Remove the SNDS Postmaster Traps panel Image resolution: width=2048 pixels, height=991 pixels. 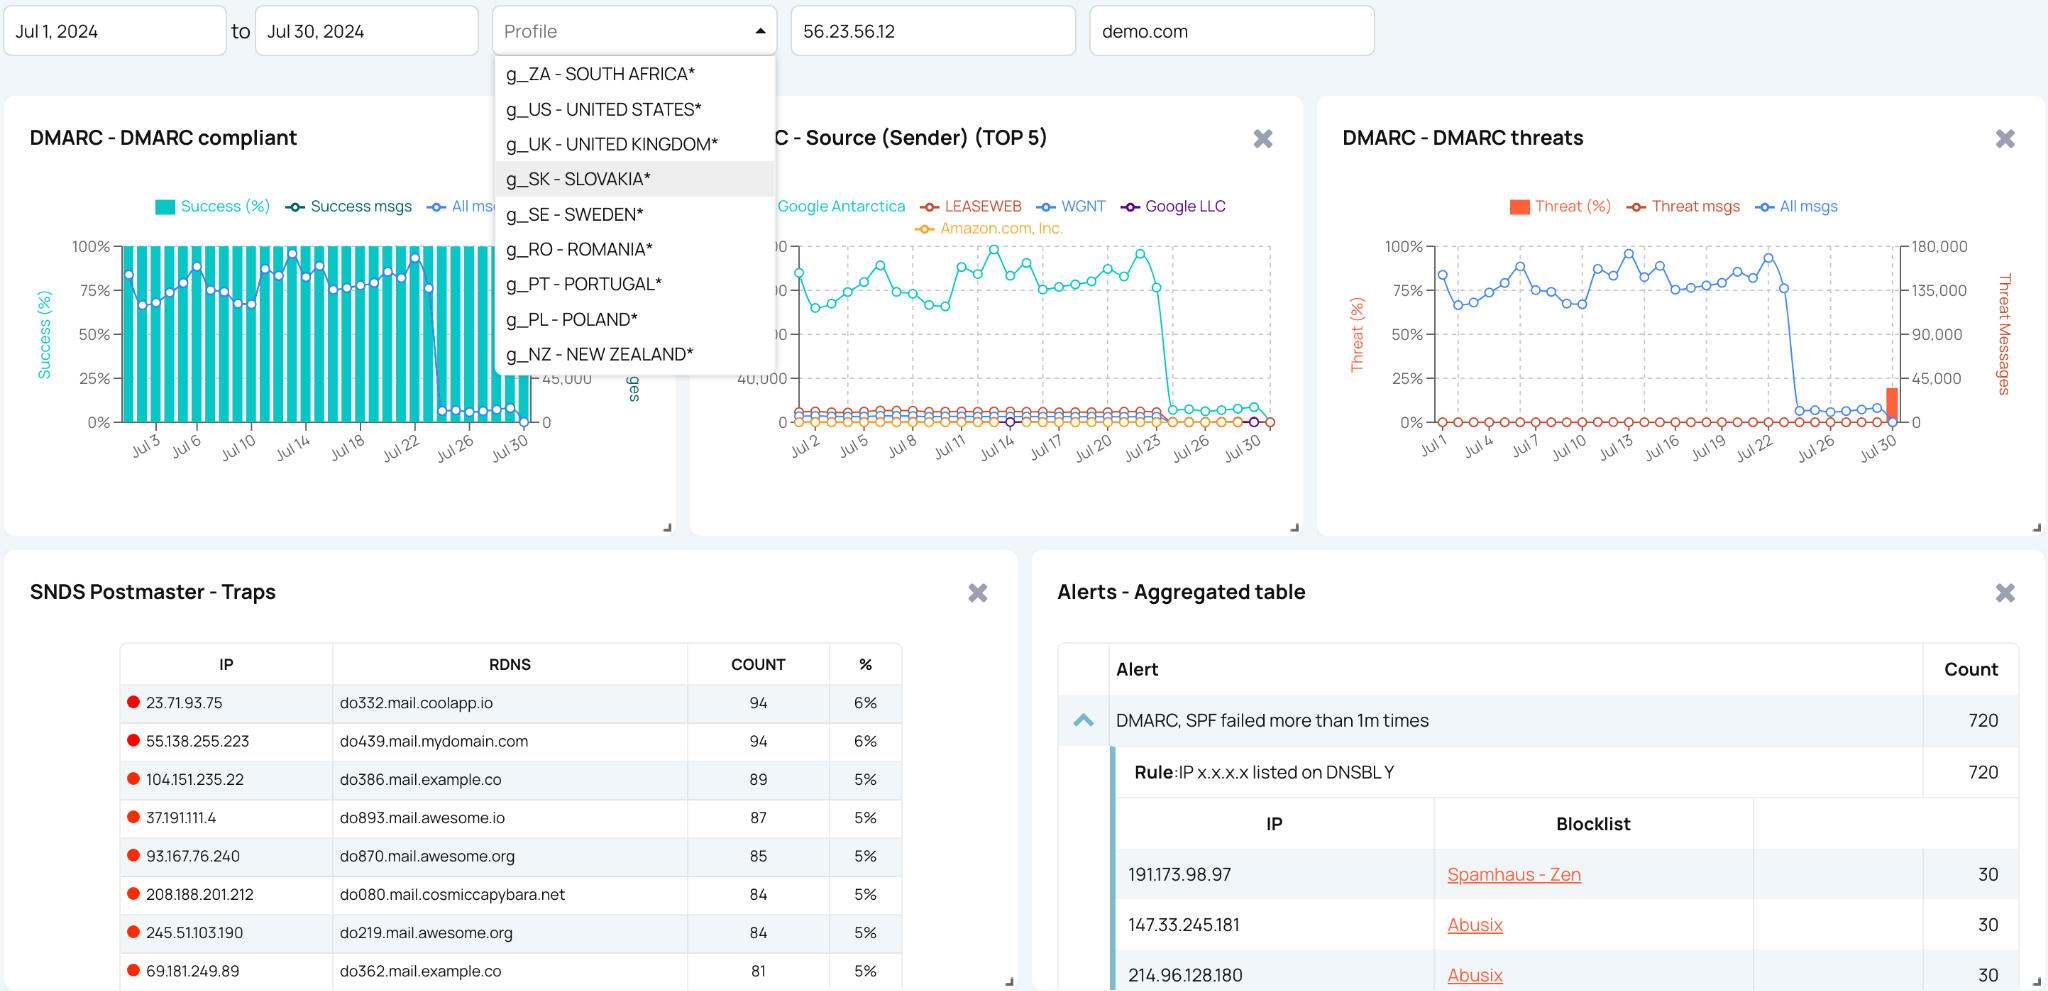[978, 593]
